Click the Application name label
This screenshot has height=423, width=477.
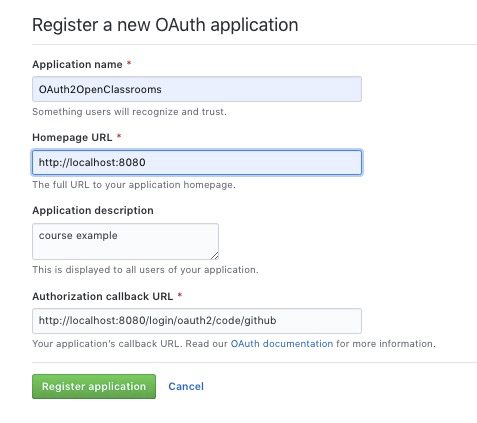pos(77,64)
